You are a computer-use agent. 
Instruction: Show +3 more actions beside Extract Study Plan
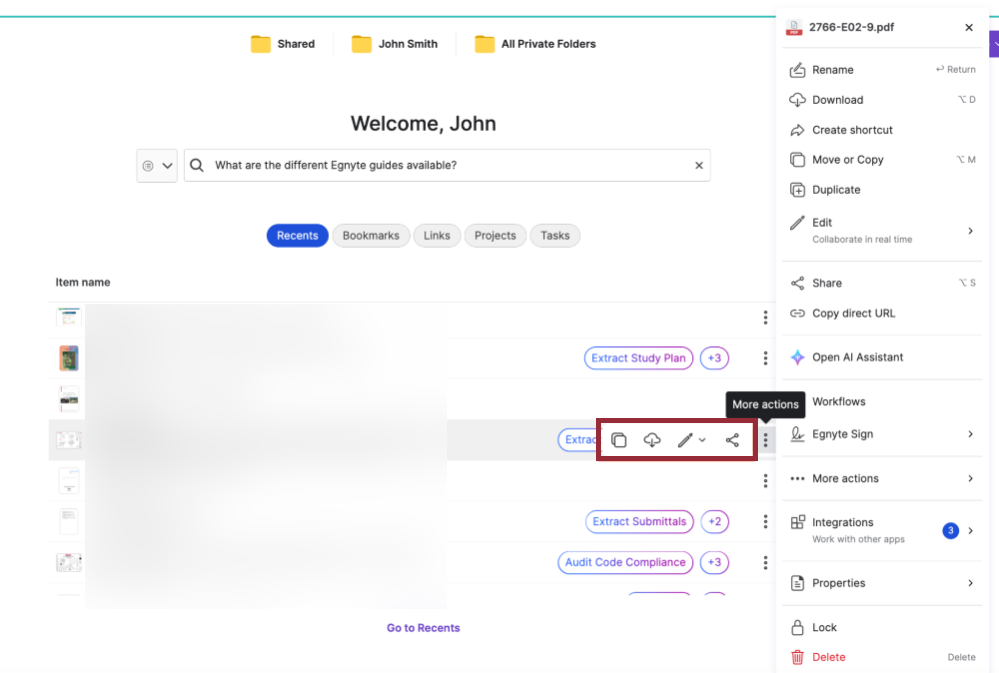tap(714, 358)
